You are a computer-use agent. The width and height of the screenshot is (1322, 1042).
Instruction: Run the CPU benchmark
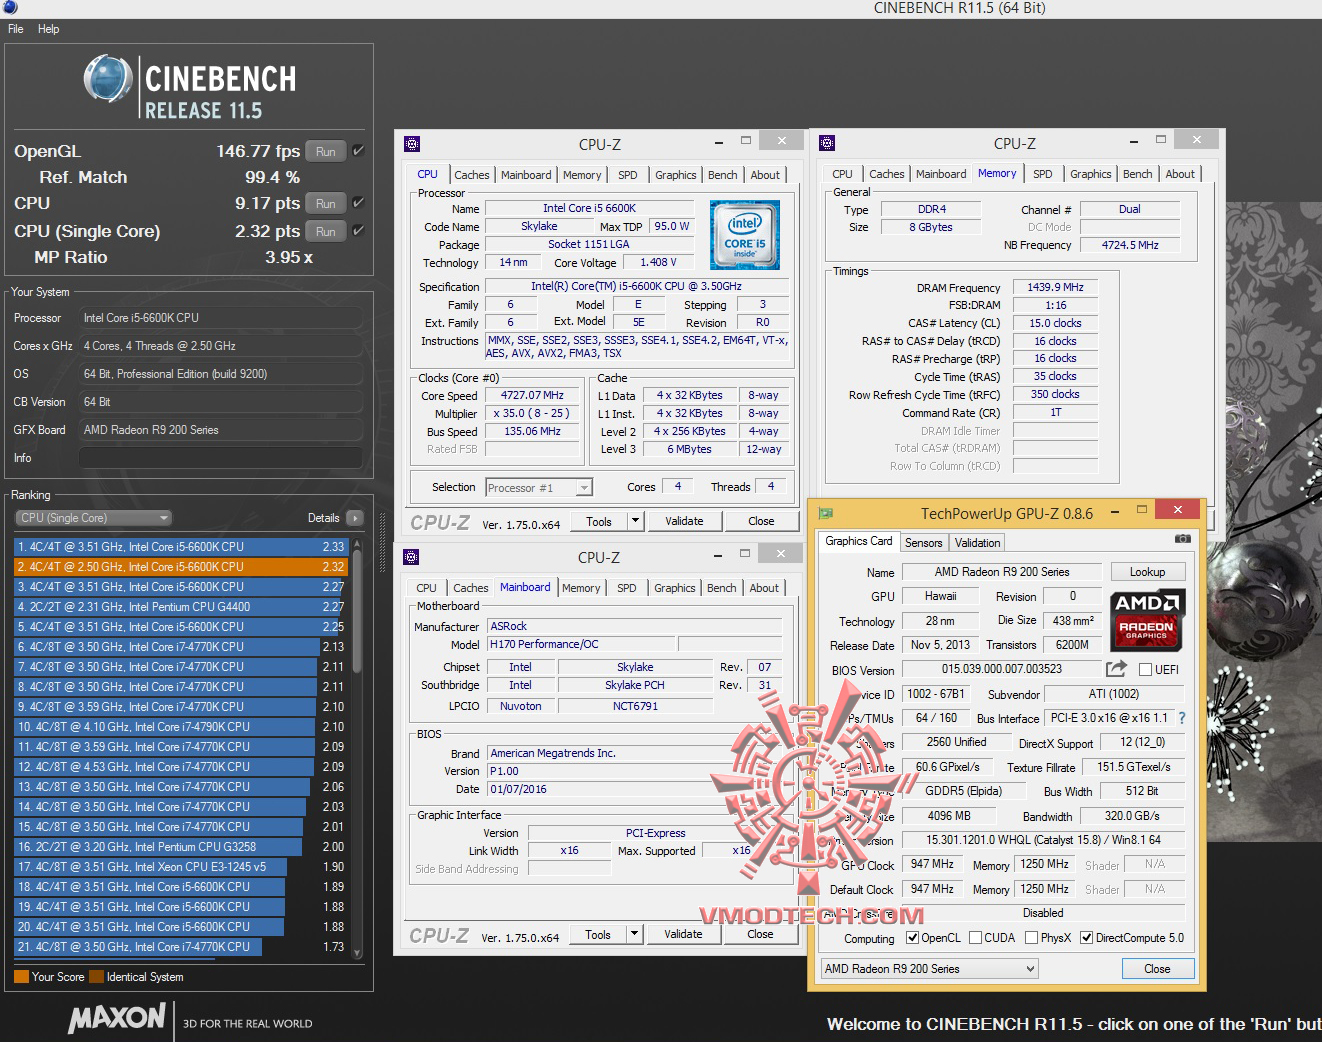[x=326, y=203]
